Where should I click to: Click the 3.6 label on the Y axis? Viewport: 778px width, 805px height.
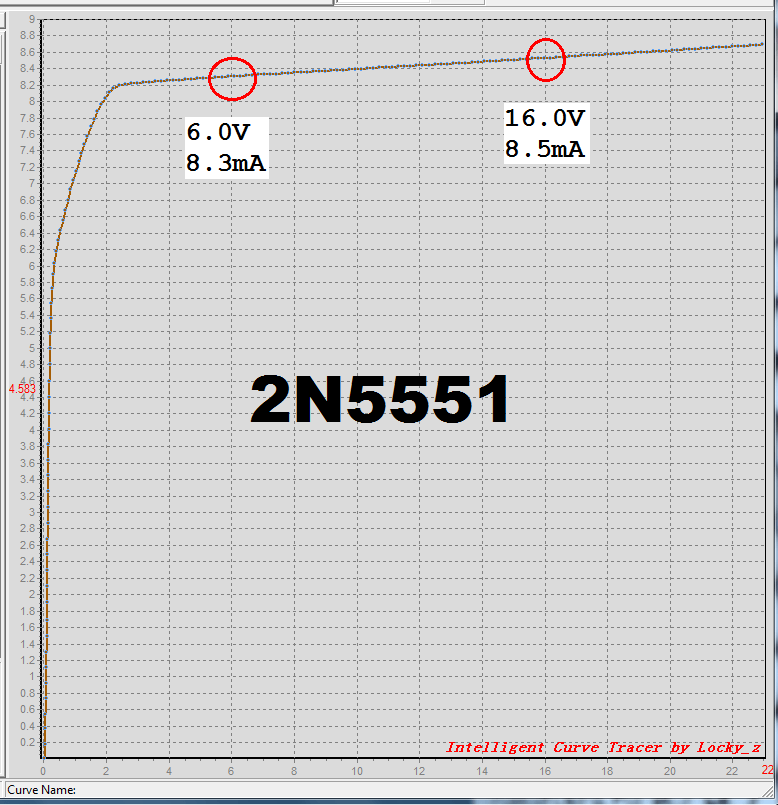point(28,463)
